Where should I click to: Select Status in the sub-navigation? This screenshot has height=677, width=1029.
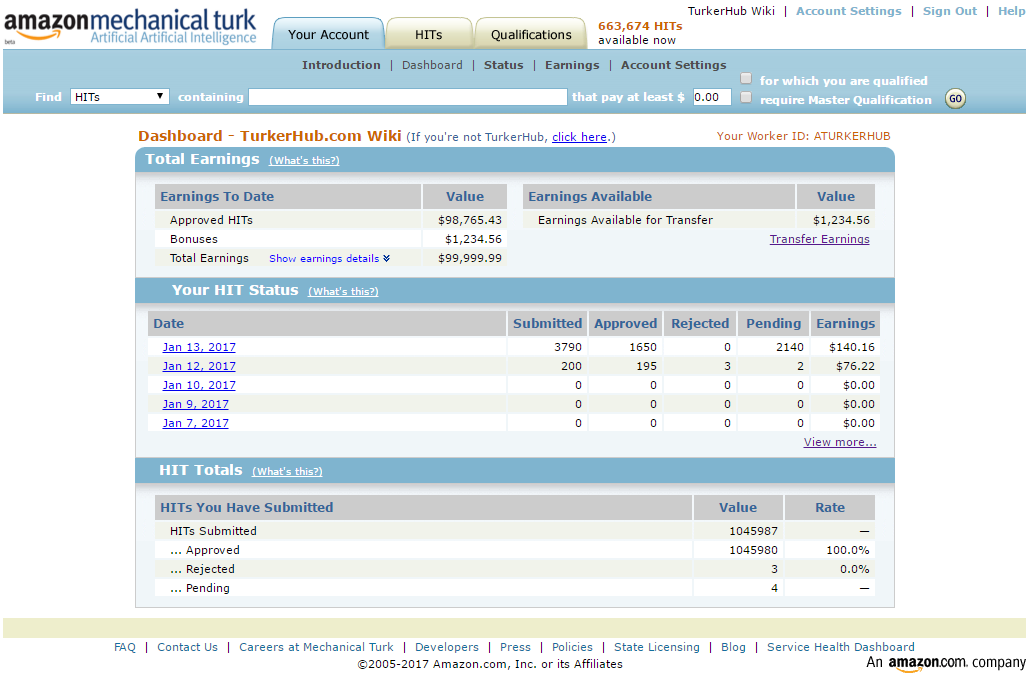tap(503, 65)
